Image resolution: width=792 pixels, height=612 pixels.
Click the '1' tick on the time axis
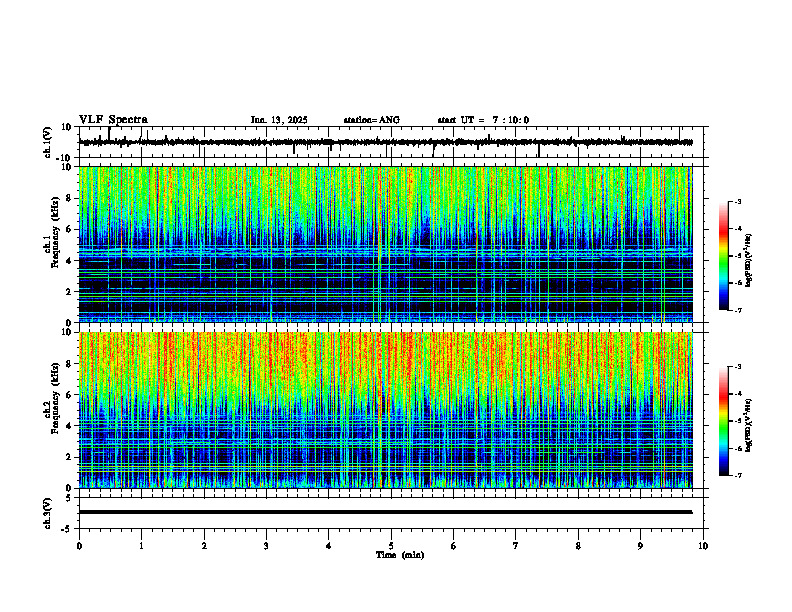(142, 546)
